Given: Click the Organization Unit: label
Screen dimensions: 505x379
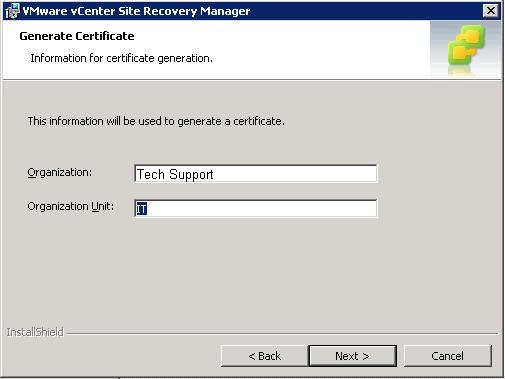Looking at the screenshot, I should (x=71, y=206).
